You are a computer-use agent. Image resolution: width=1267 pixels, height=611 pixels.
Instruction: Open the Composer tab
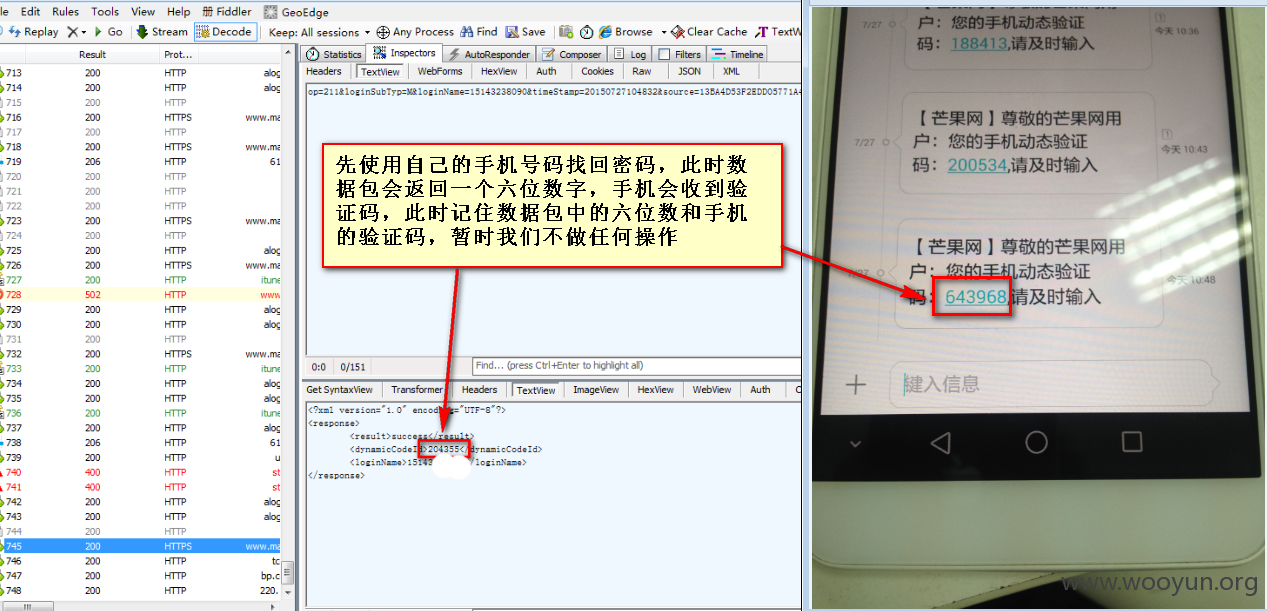pyautogui.click(x=573, y=54)
